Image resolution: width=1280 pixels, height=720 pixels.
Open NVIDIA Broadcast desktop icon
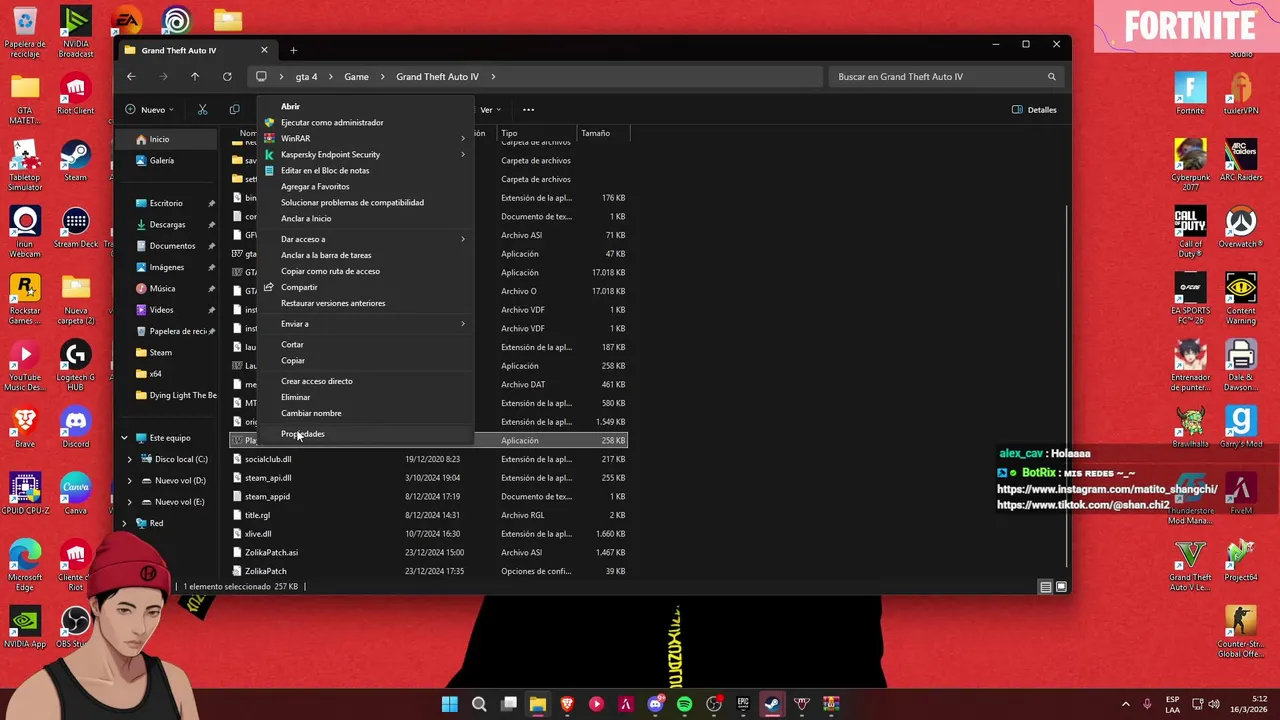click(x=75, y=32)
